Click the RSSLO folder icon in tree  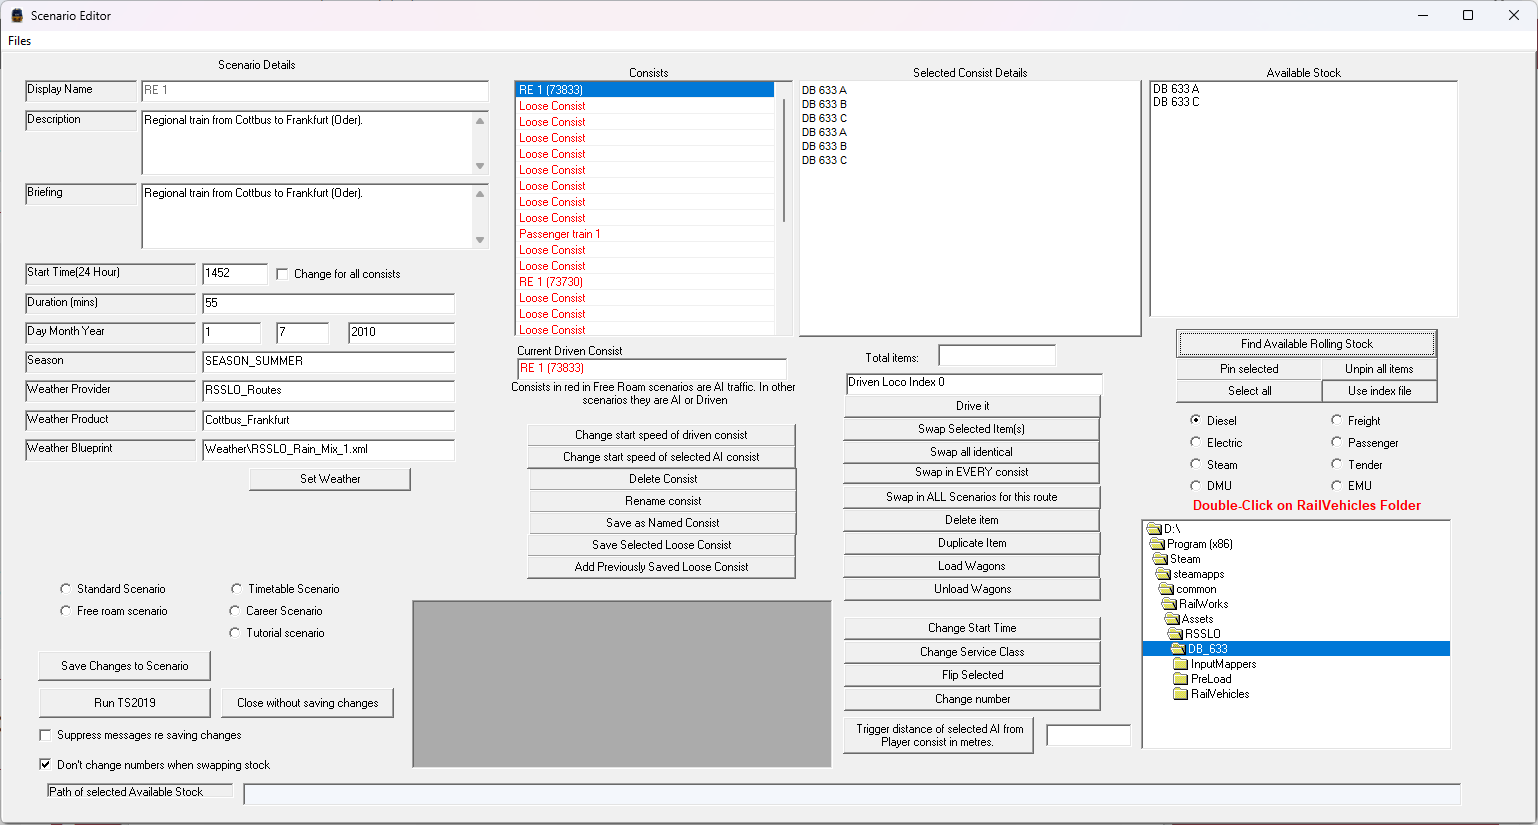(1175, 634)
